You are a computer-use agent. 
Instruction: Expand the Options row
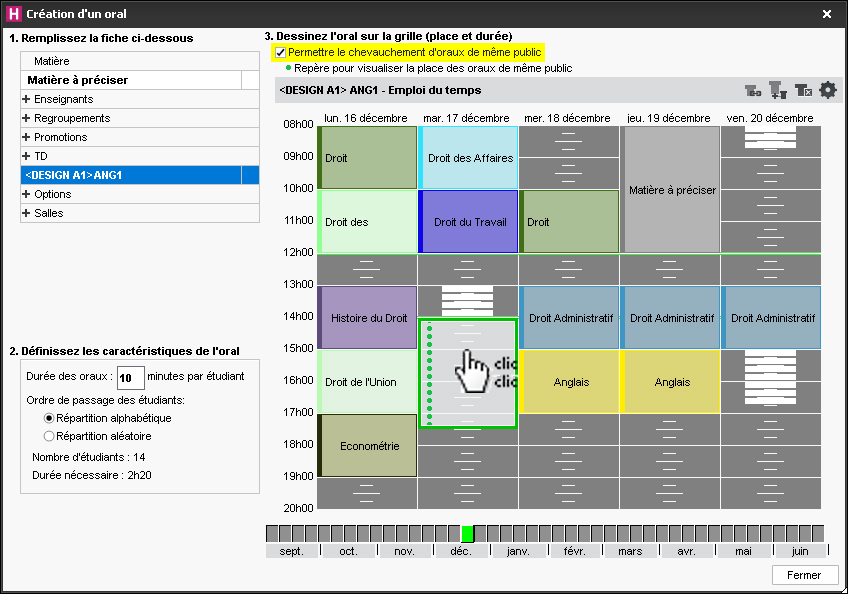tap(26, 194)
